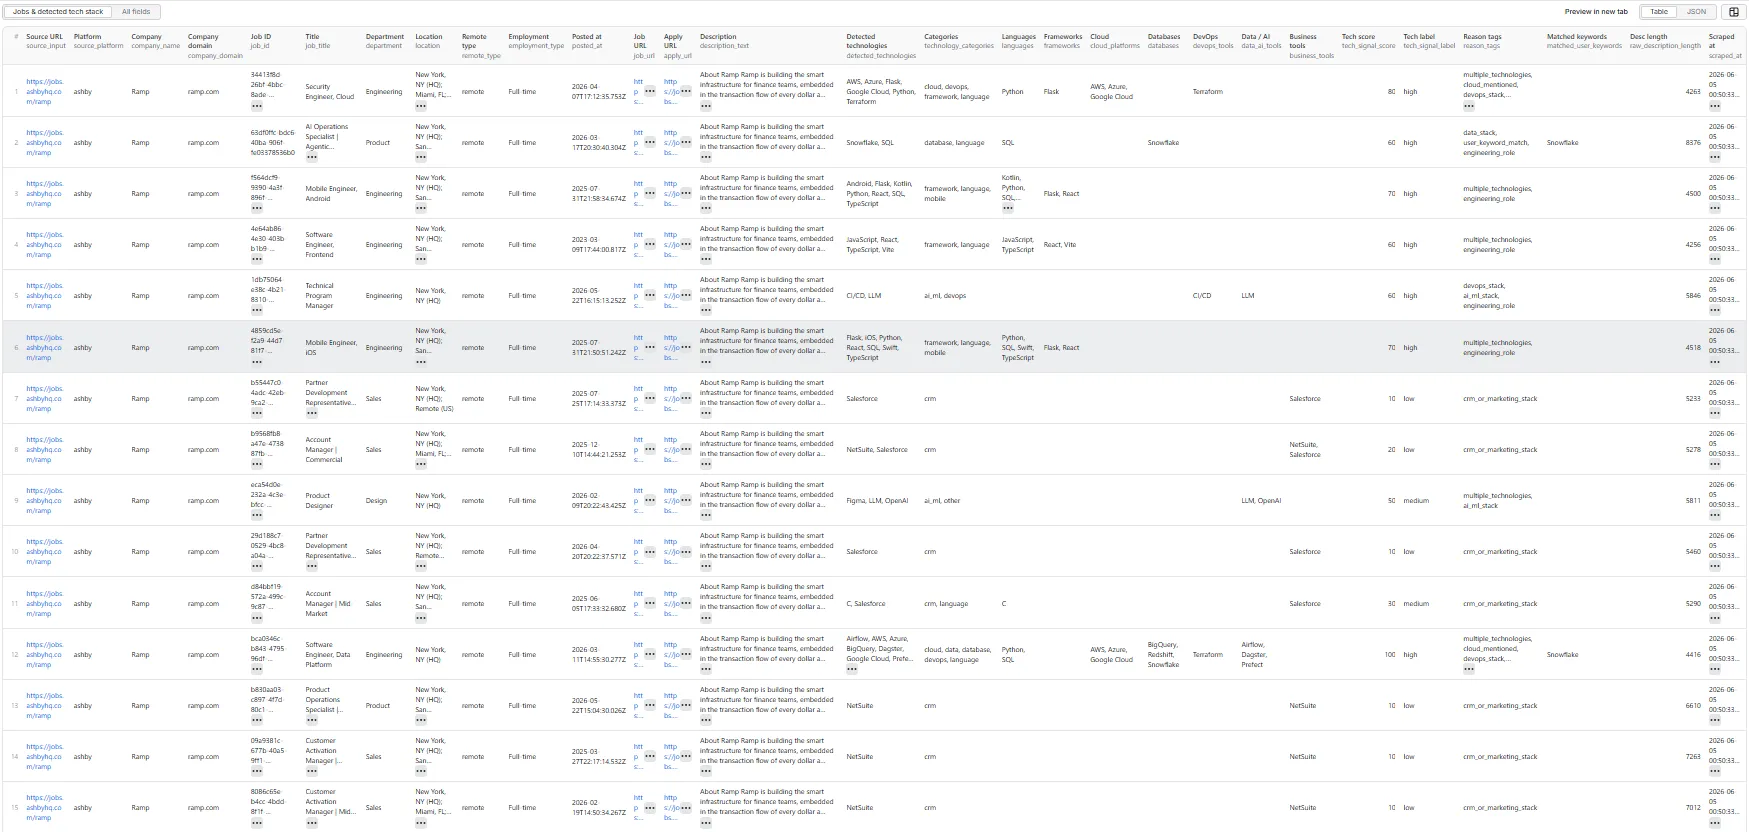Expand Reason tags cell in row 1
The height and width of the screenshot is (832, 1749).
pyautogui.click(x=1469, y=106)
